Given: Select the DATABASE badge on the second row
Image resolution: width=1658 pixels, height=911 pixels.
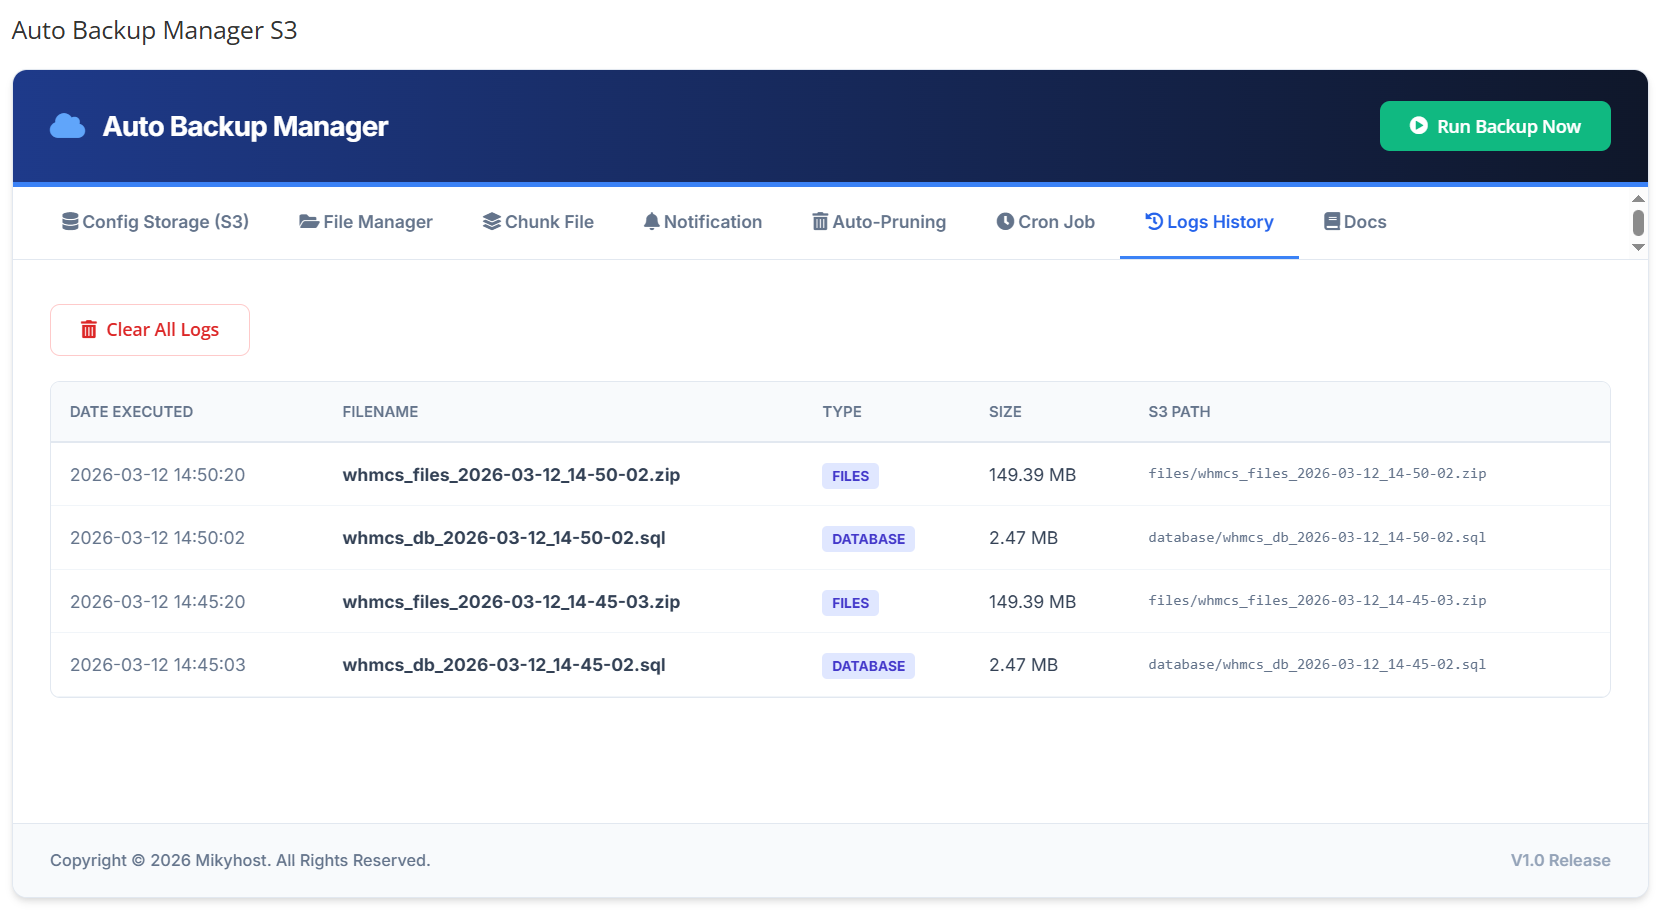Looking at the screenshot, I should (x=867, y=538).
